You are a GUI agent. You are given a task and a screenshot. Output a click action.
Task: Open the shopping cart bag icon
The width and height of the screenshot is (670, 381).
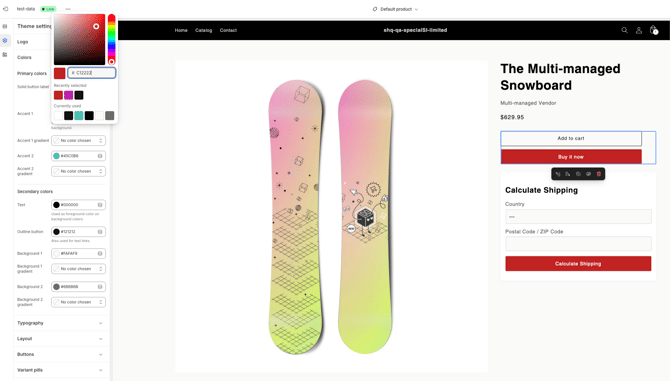coord(653,30)
